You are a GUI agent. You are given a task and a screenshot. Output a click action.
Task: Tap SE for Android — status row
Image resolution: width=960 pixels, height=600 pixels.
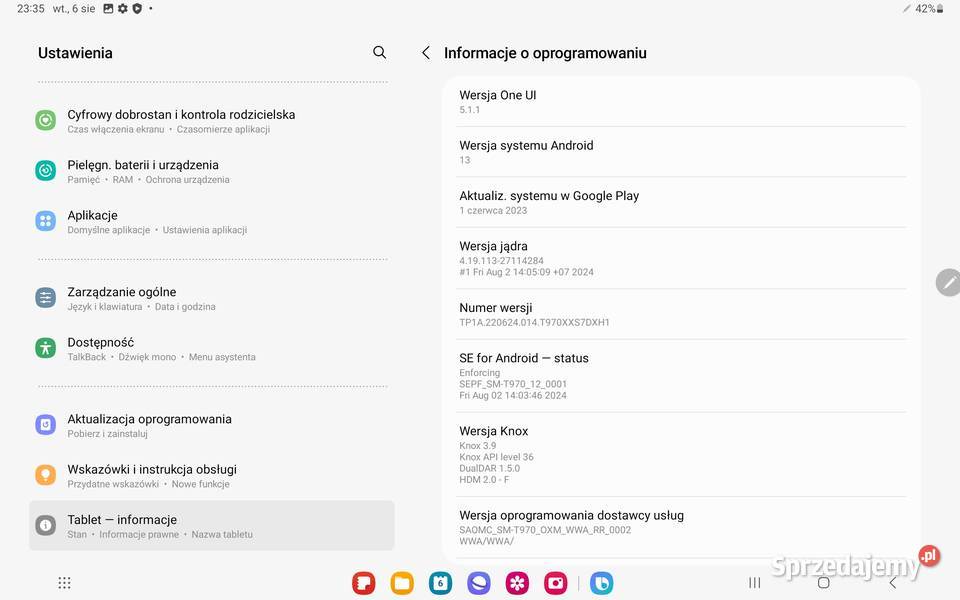tap(681, 376)
